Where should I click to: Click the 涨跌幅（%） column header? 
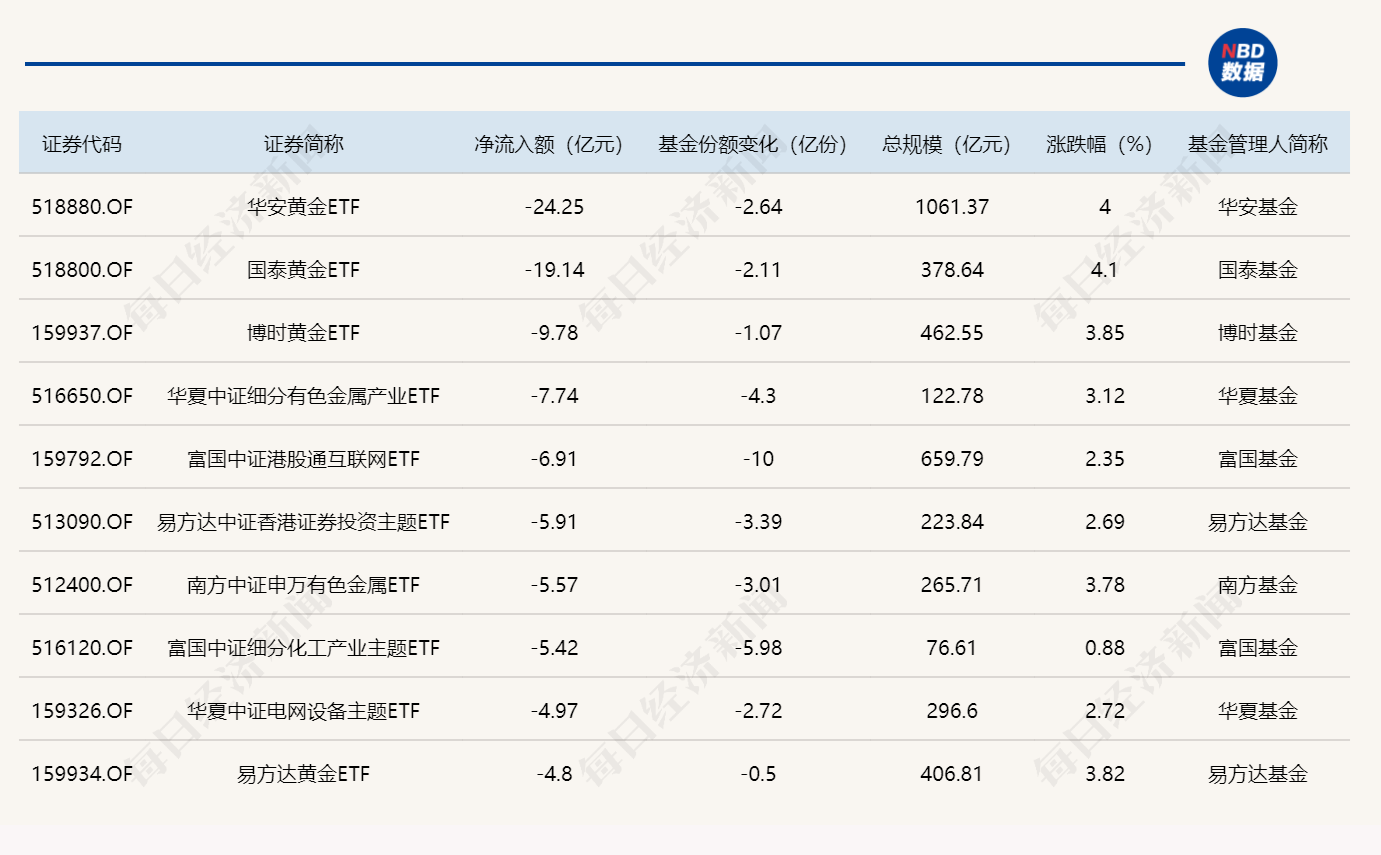click(x=1104, y=144)
